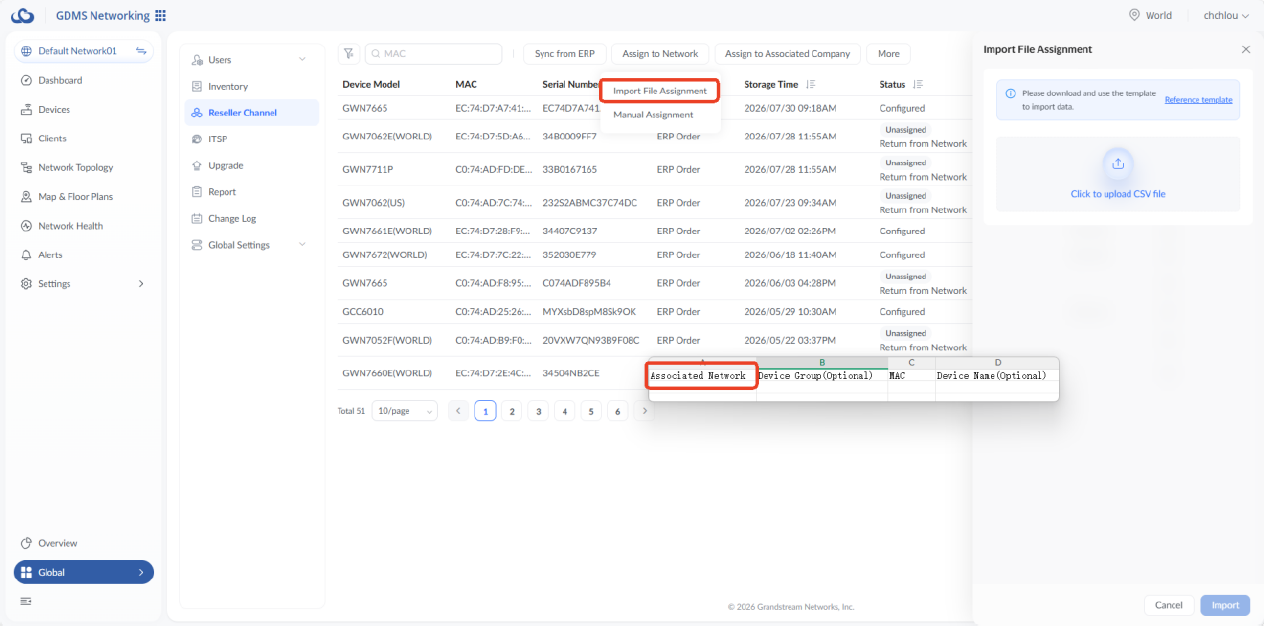Choose Manual Assignment from dropdown
The width and height of the screenshot is (1264, 626).
coord(653,115)
